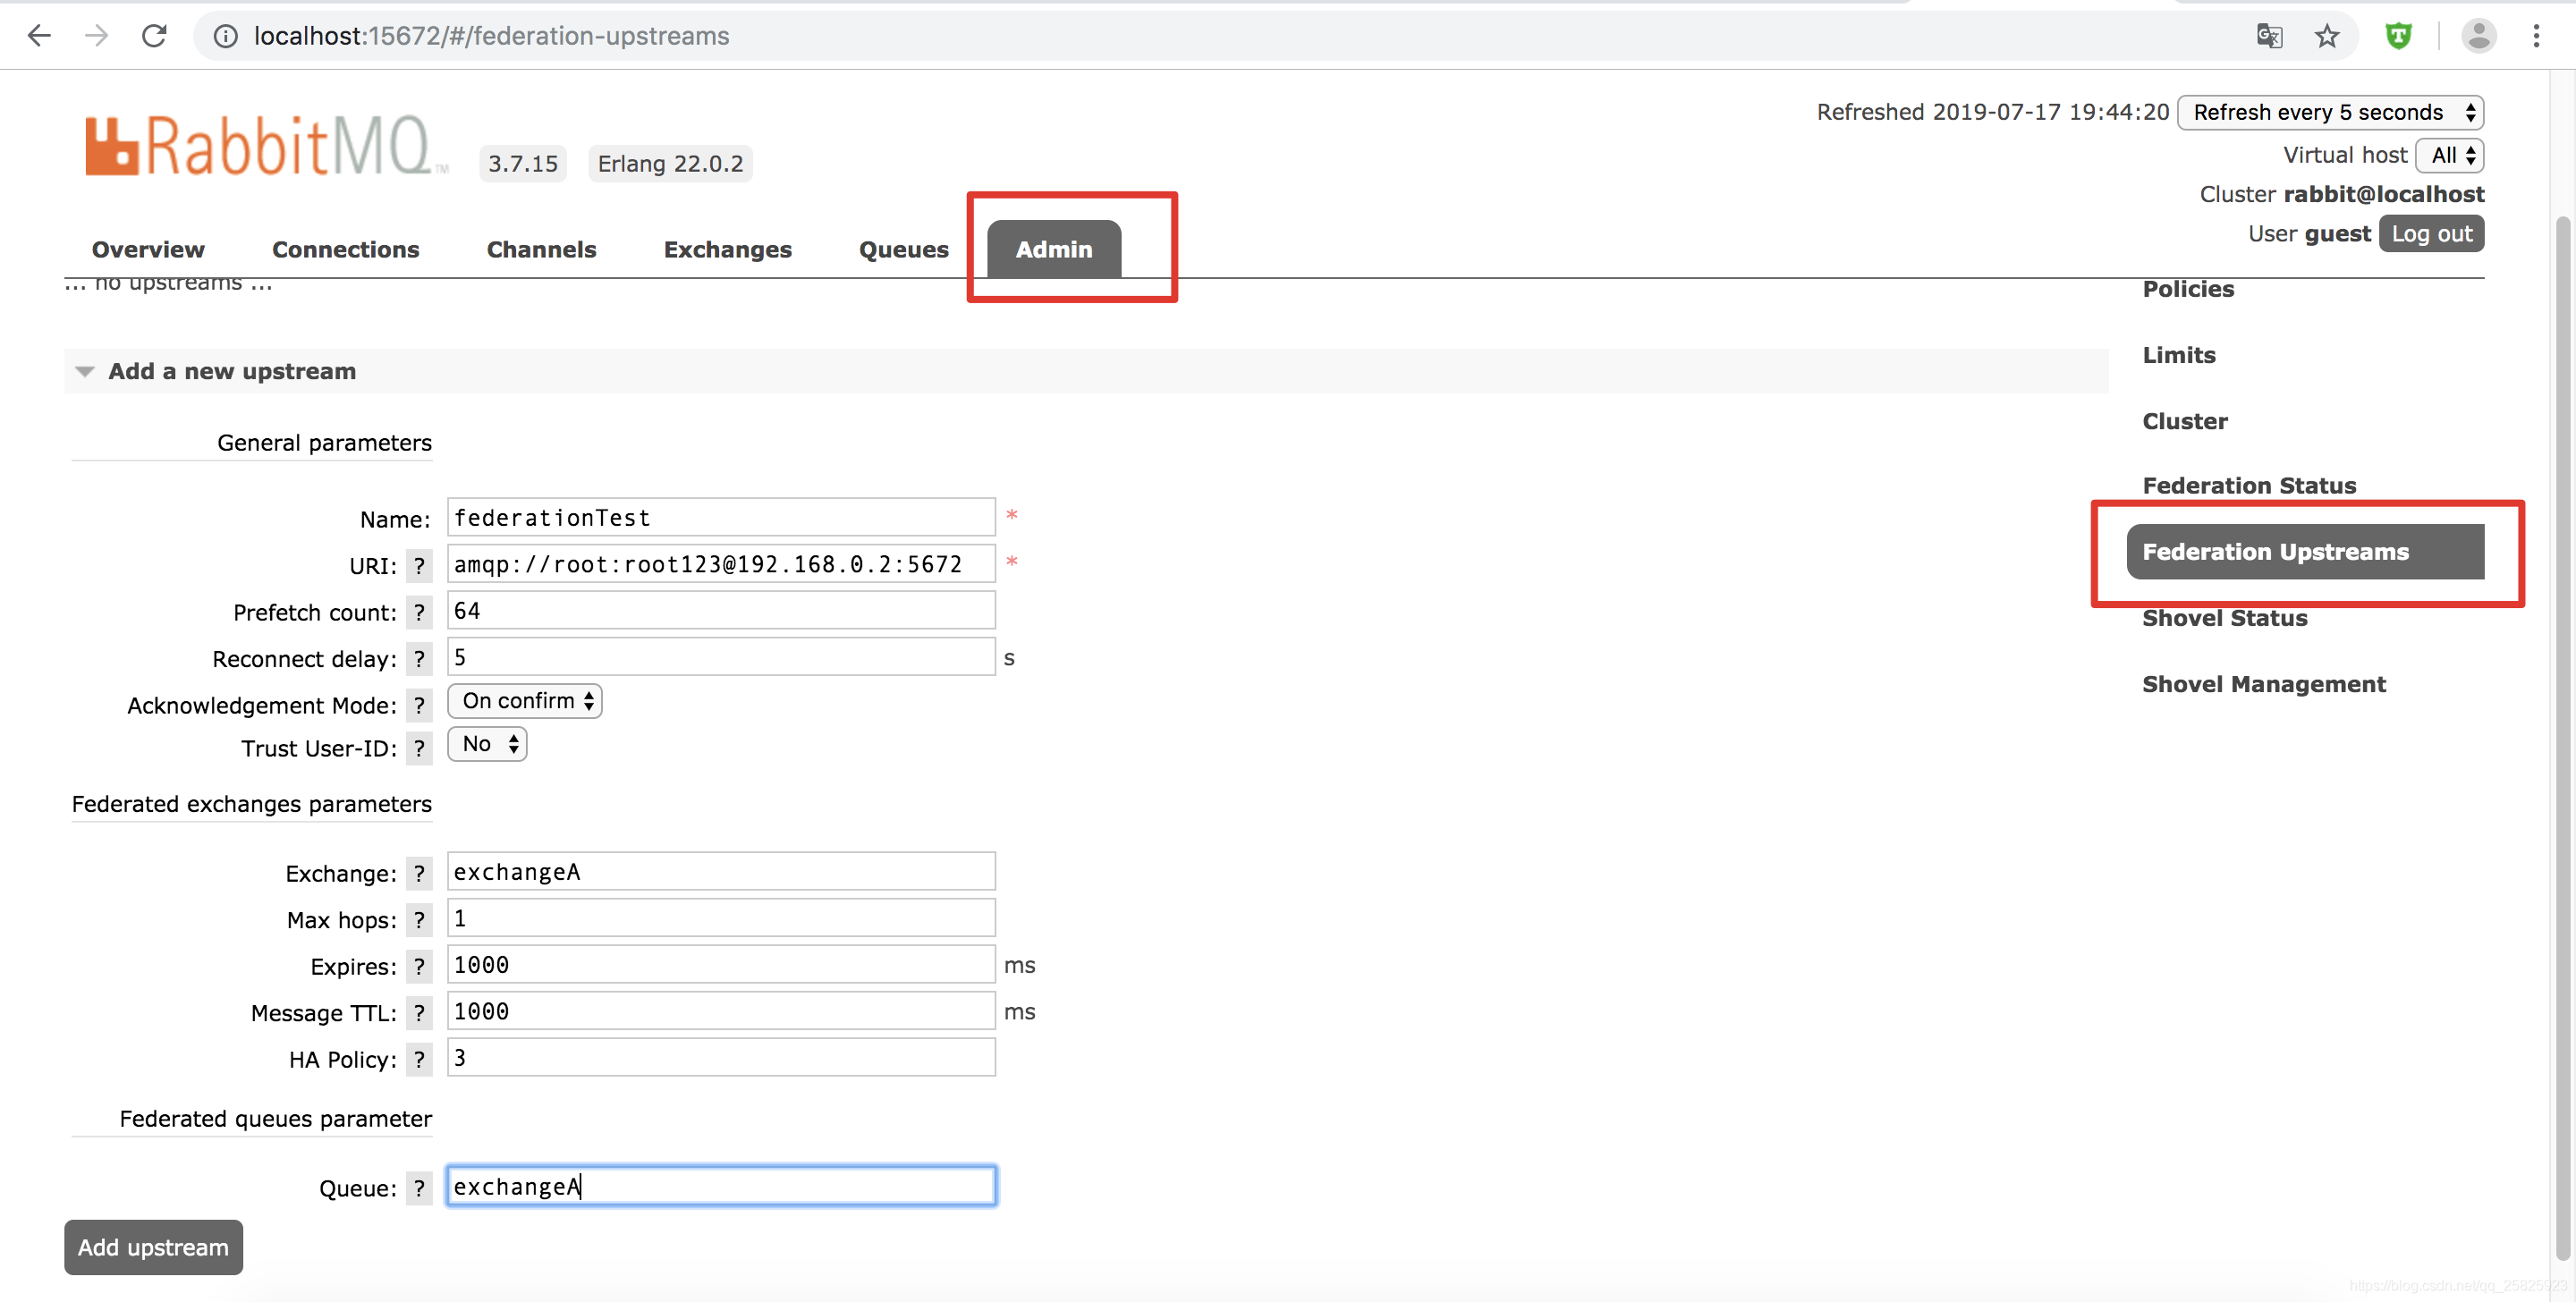Open the Refresh every 5 seconds dropdown
Viewport: 2576px width, 1302px height.
[x=2330, y=112]
